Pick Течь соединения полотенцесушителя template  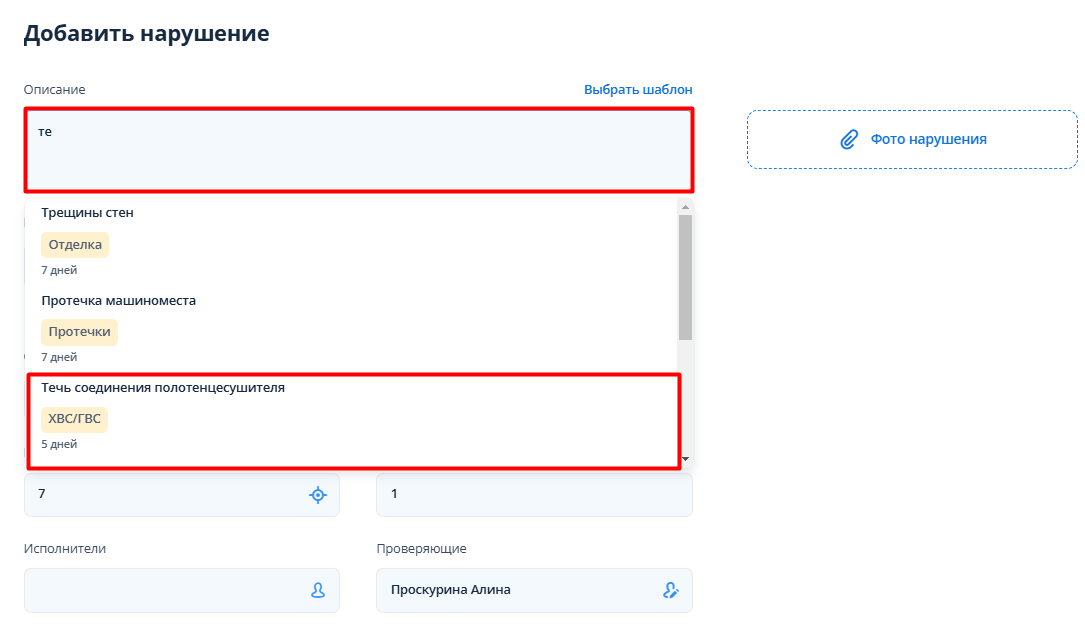point(163,388)
